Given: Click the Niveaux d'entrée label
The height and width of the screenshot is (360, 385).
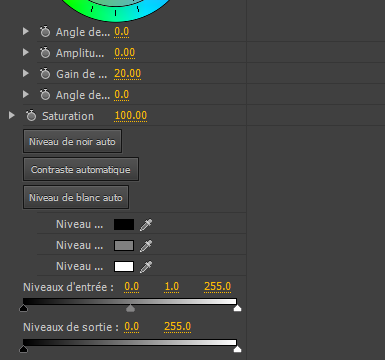Looking at the screenshot, I should coord(68,287).
